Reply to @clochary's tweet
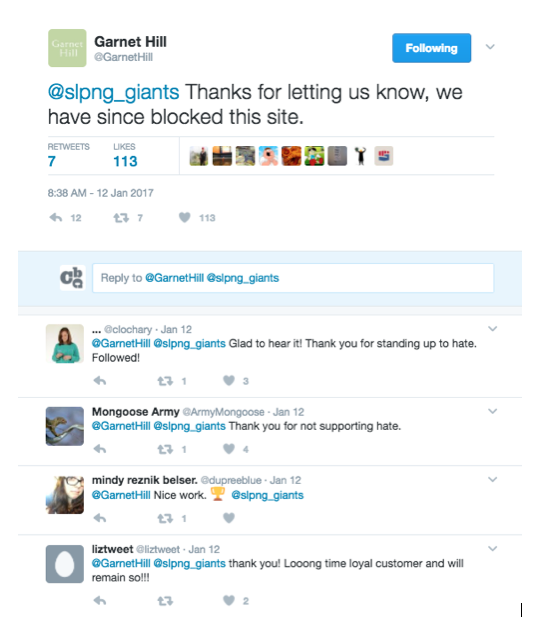The height and width of the screenshot is (621, 537). click(x=100, y=381)
